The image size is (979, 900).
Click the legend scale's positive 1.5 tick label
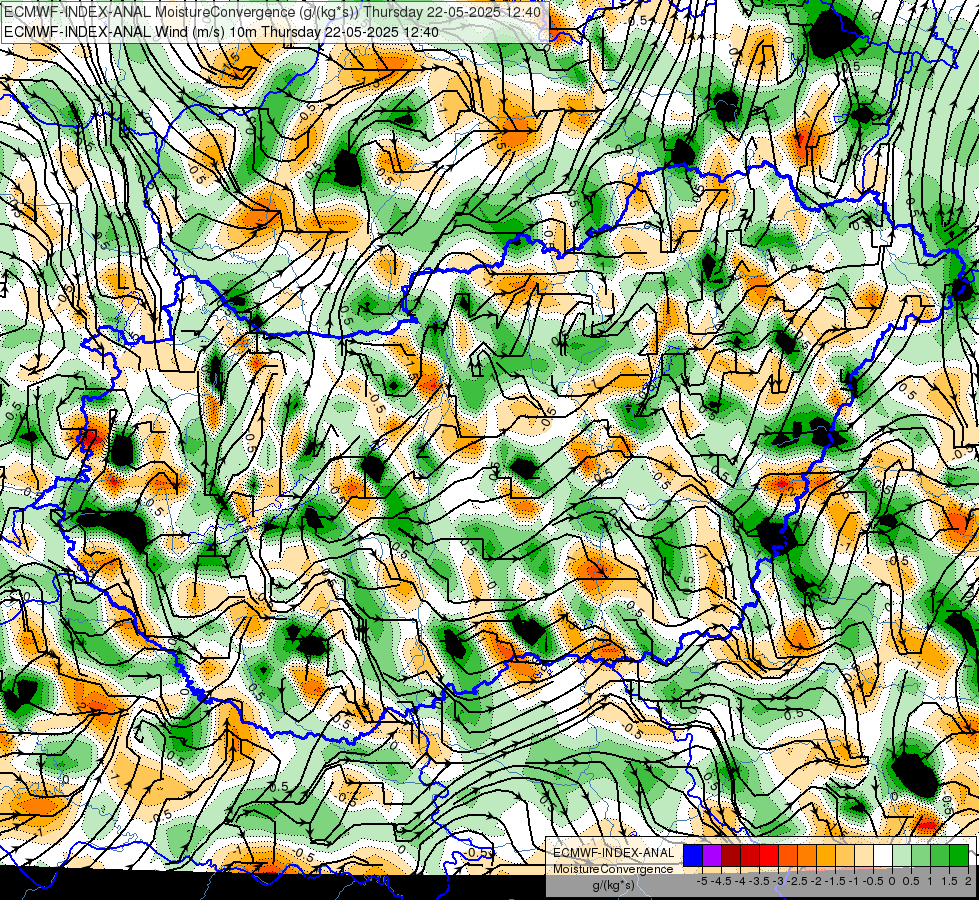tap(950, 881)
